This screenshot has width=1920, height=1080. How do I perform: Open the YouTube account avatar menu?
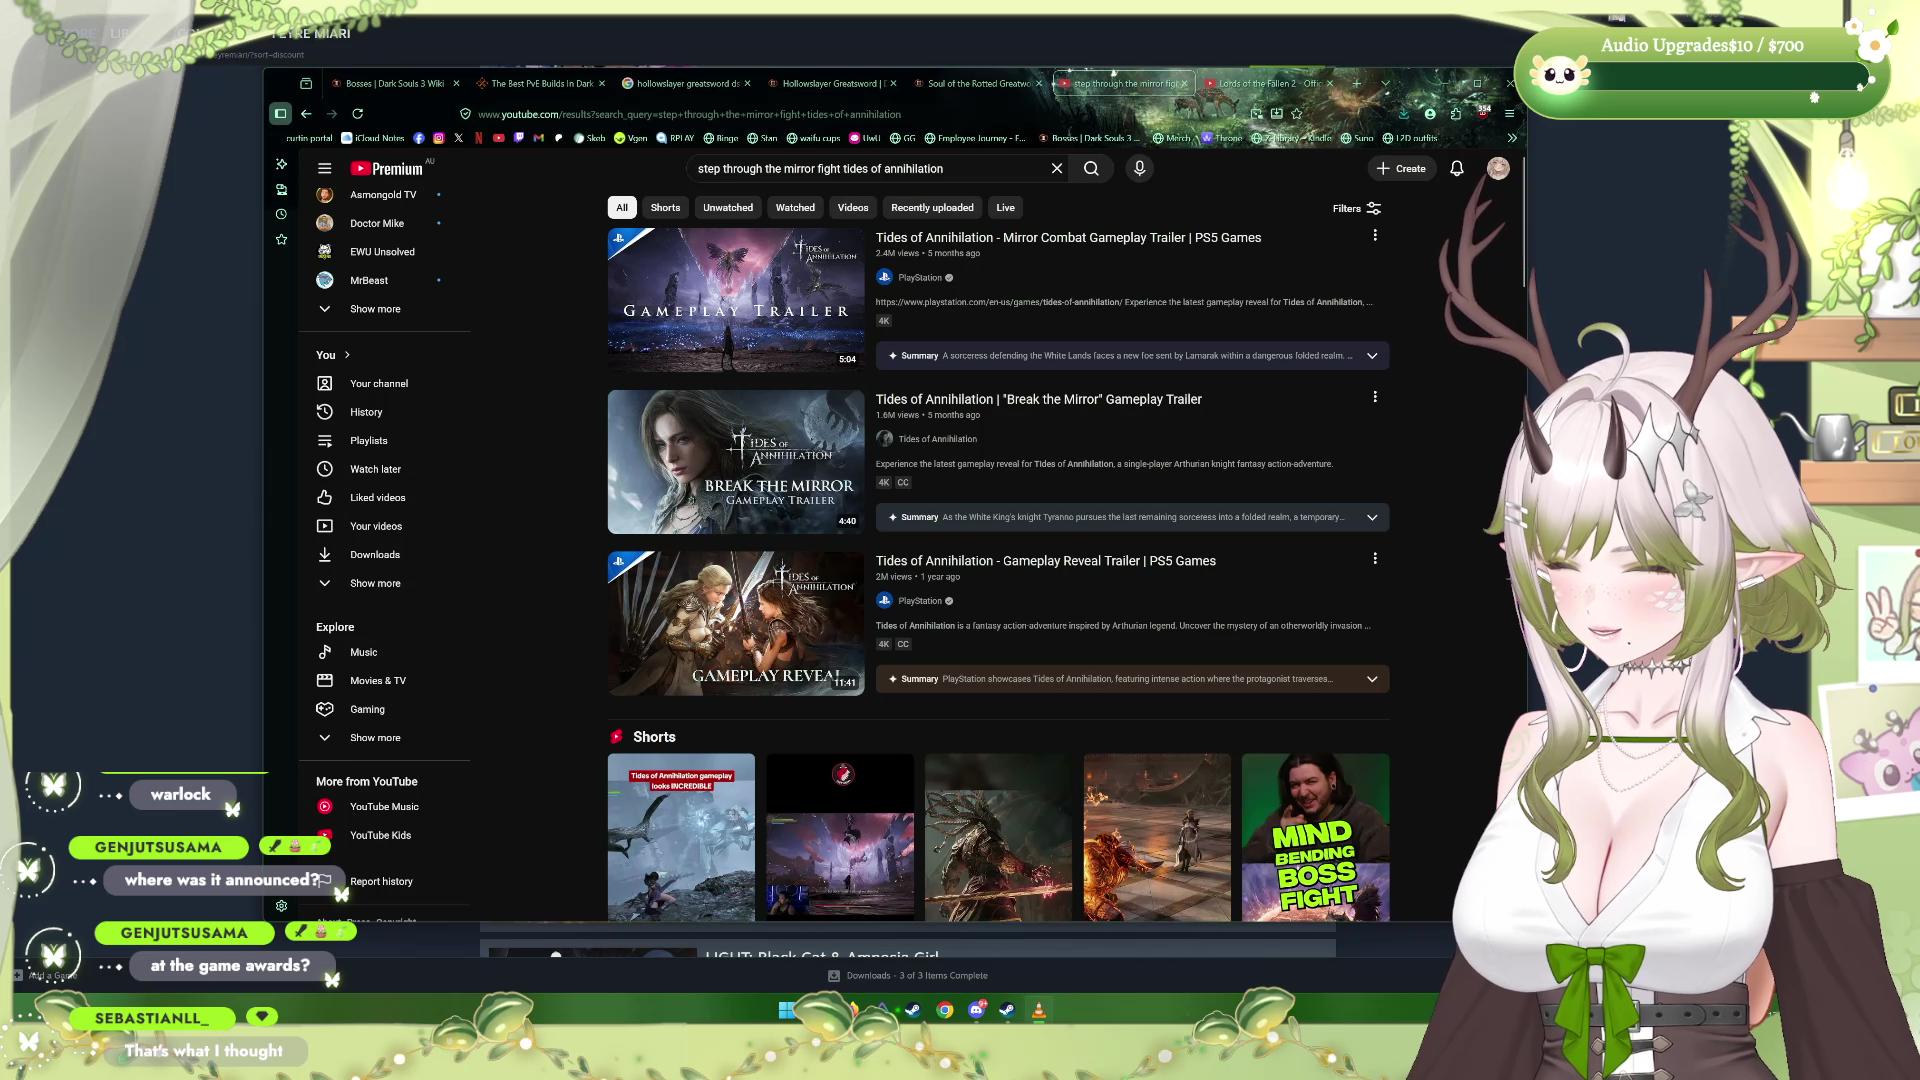pos(1497,169)
